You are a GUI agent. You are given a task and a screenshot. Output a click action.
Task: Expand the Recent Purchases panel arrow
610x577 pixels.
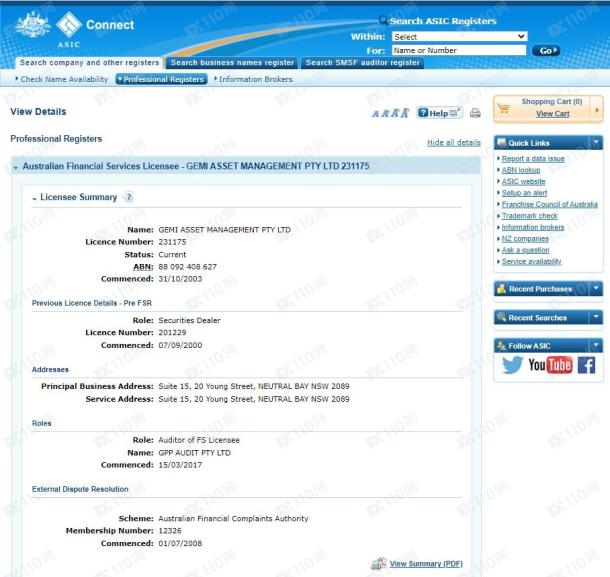(x=596, y=288)
